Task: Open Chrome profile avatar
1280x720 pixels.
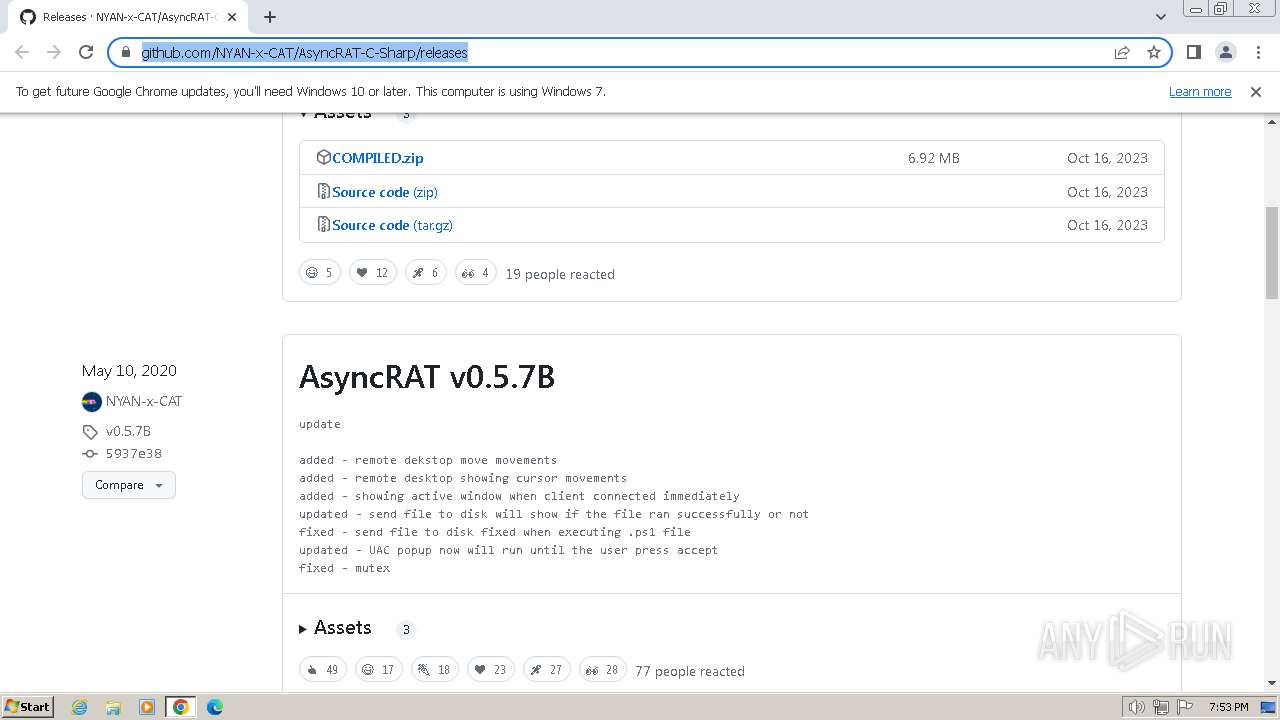Action: 1226,52
